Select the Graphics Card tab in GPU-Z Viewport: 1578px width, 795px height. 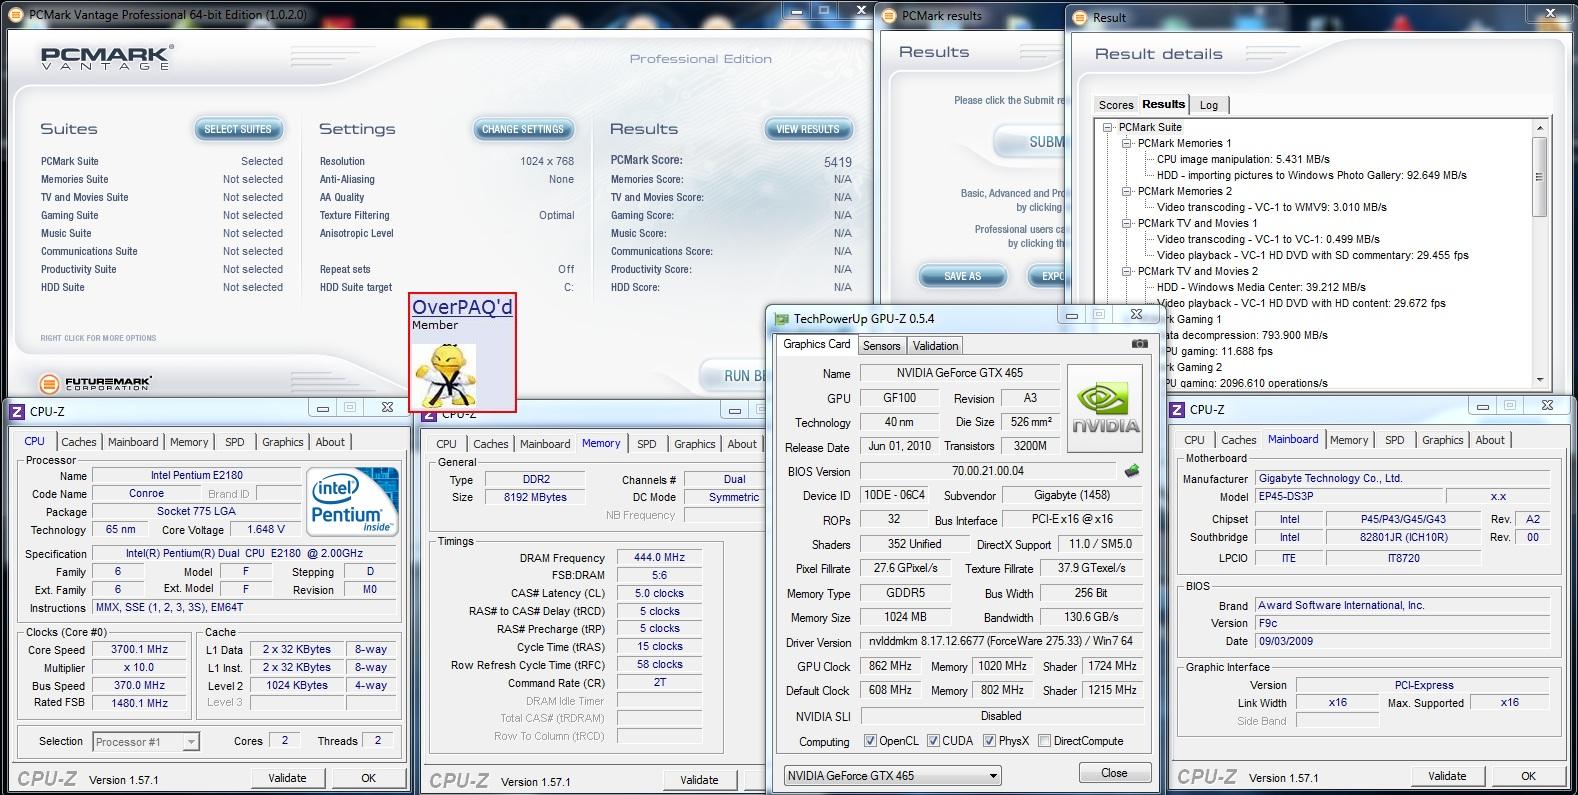[x=817, y=344]
